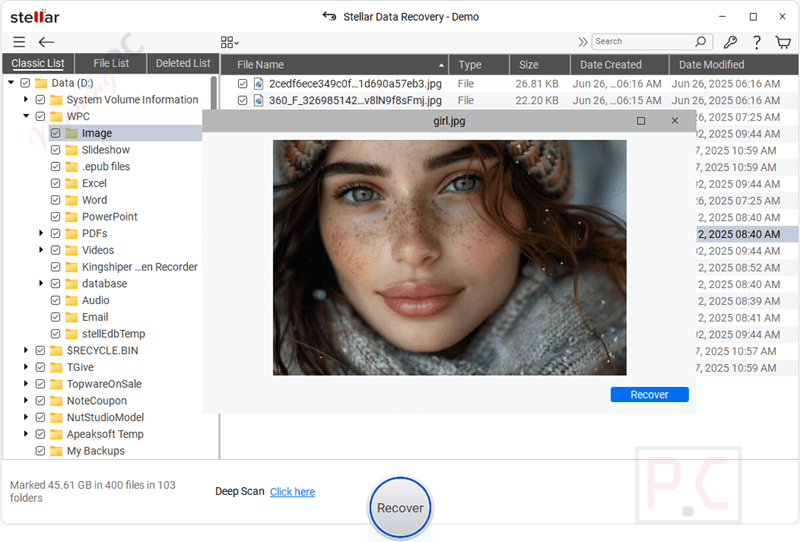Viewport: 800px width, 542px height.
Task: Close the girl.jpg preview window
Action: 674,121
